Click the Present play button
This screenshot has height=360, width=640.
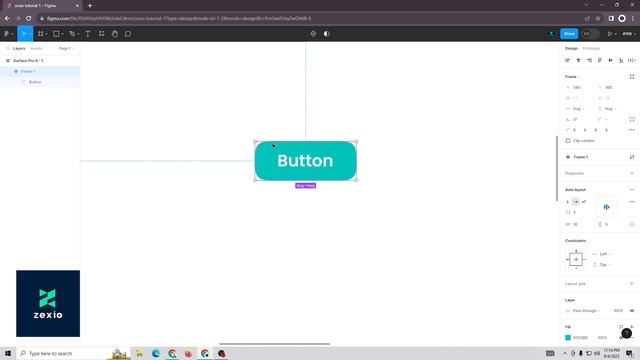tap(609, 34)
